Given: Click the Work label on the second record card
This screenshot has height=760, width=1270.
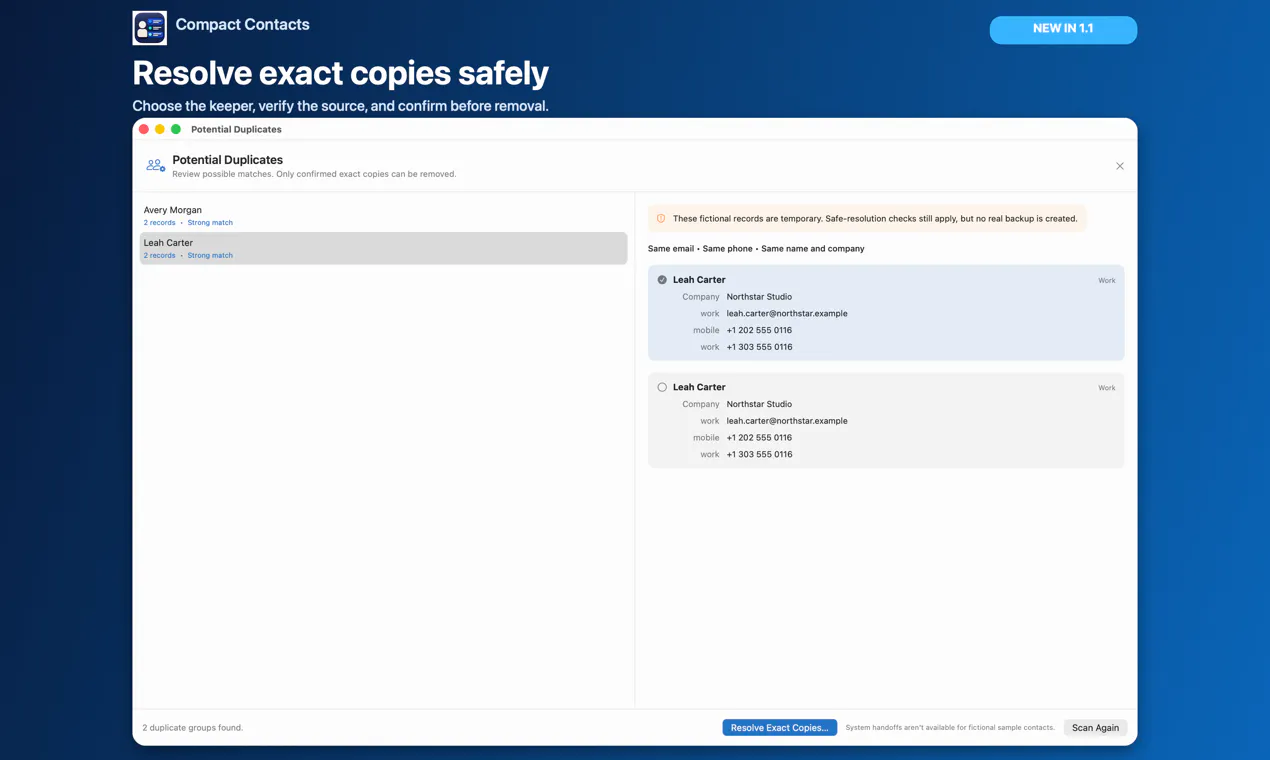Looking at the screenshot, I should tap(1106, 388).
